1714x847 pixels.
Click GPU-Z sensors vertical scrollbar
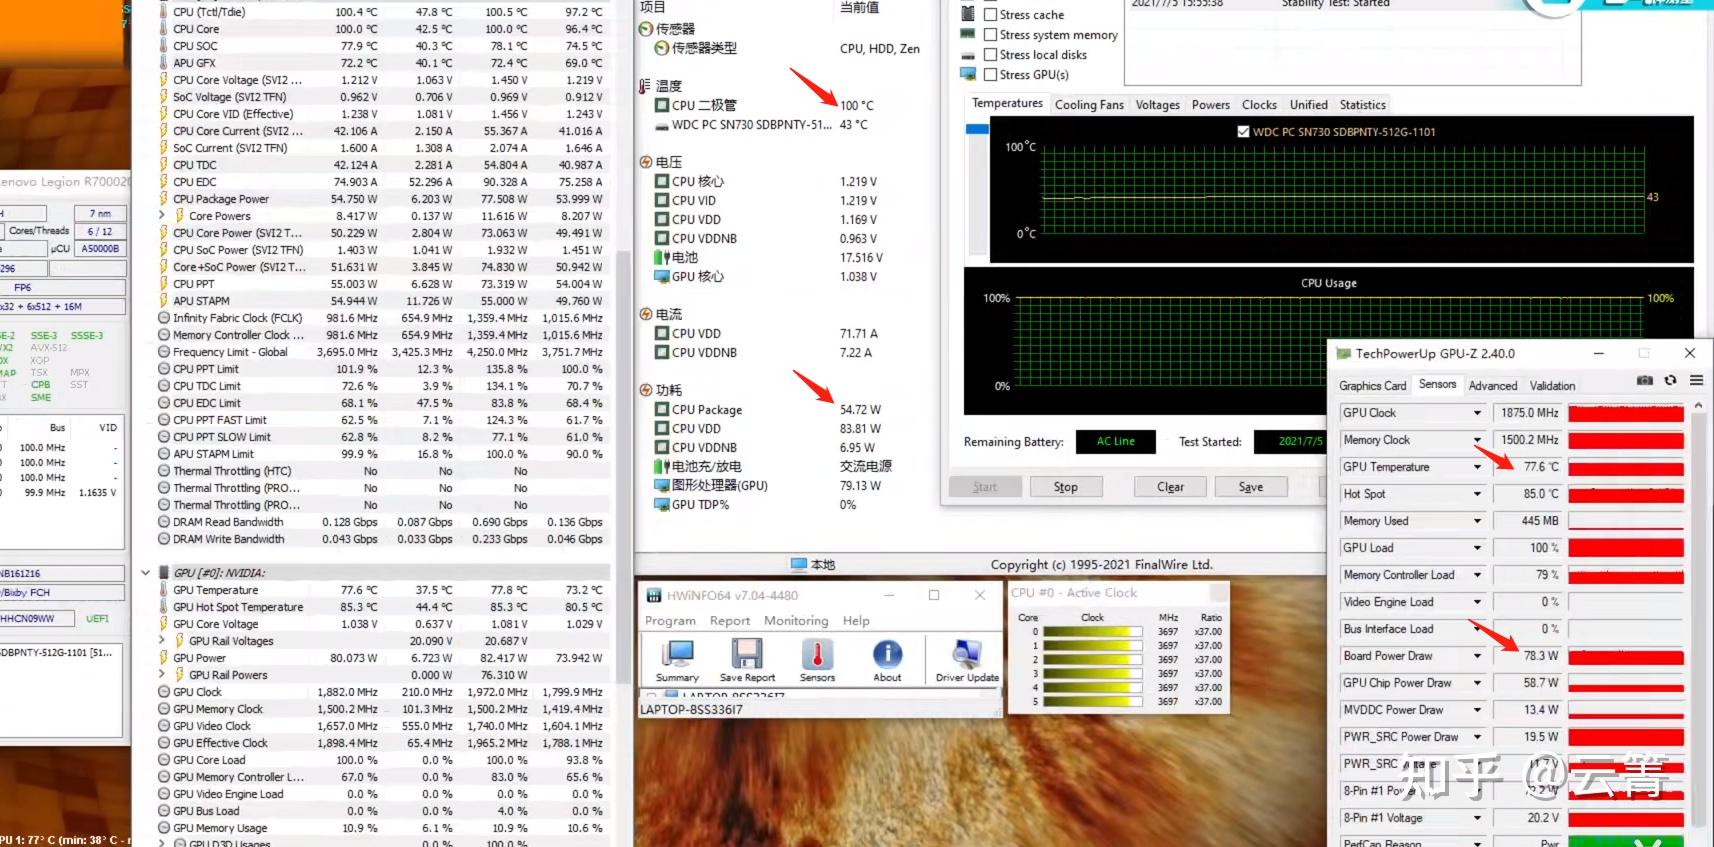(x=1697, y=620)
